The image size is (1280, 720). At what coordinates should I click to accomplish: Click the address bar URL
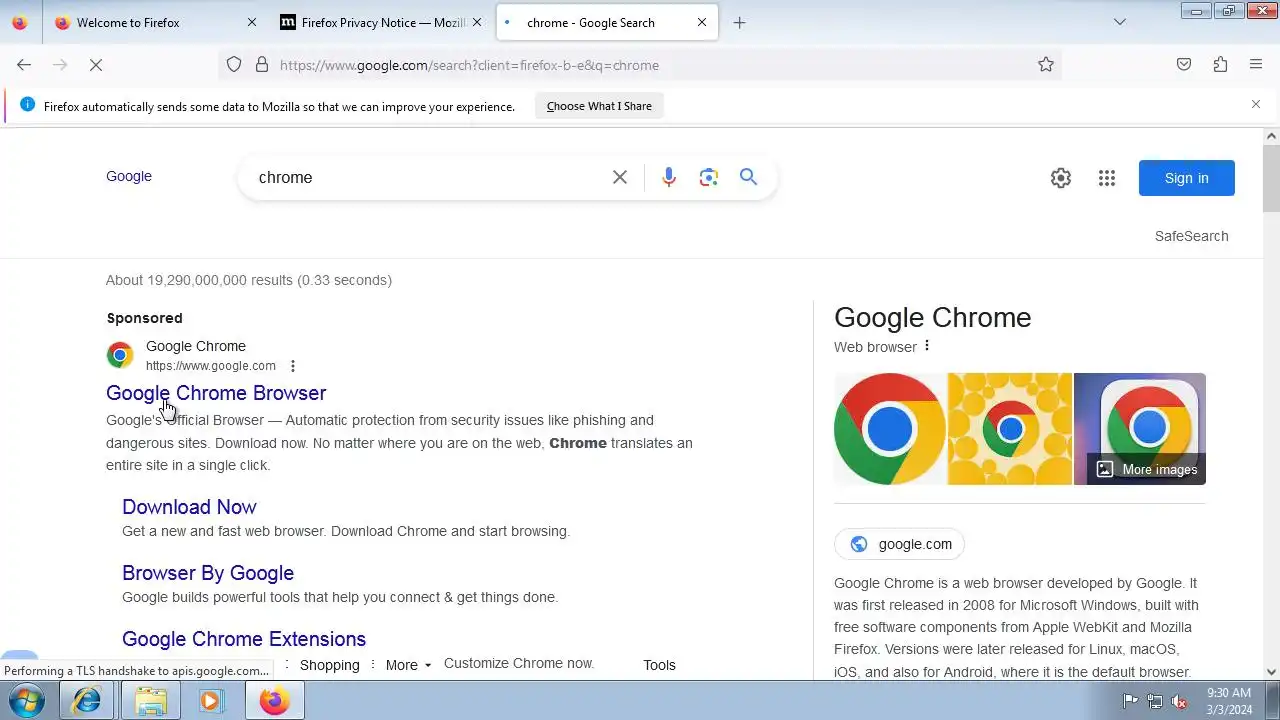[469, 65]
